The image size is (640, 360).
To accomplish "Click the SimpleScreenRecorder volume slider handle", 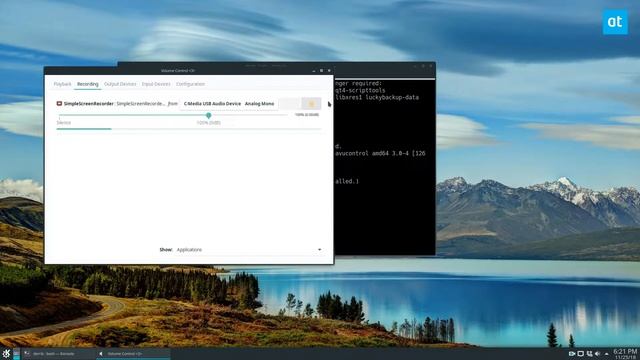I will click(x=209, y=116).
